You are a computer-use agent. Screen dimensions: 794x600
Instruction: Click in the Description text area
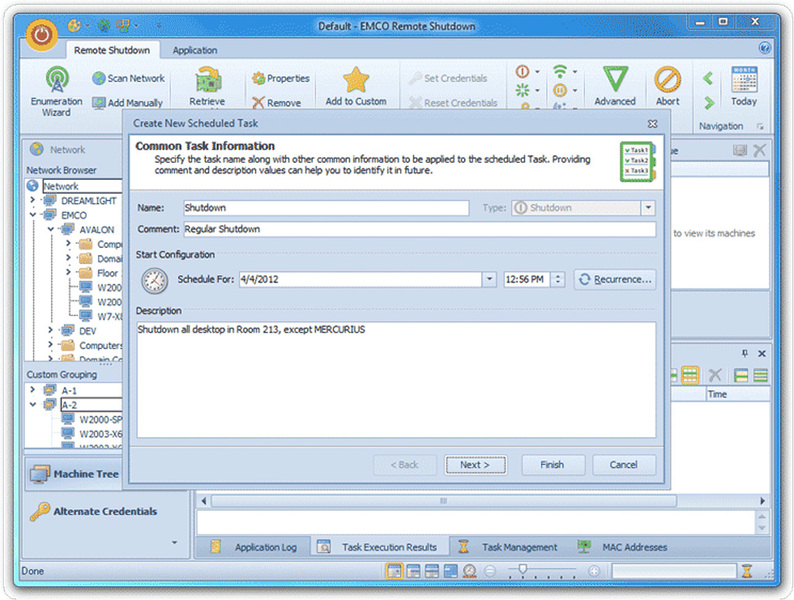coord(396,380)
